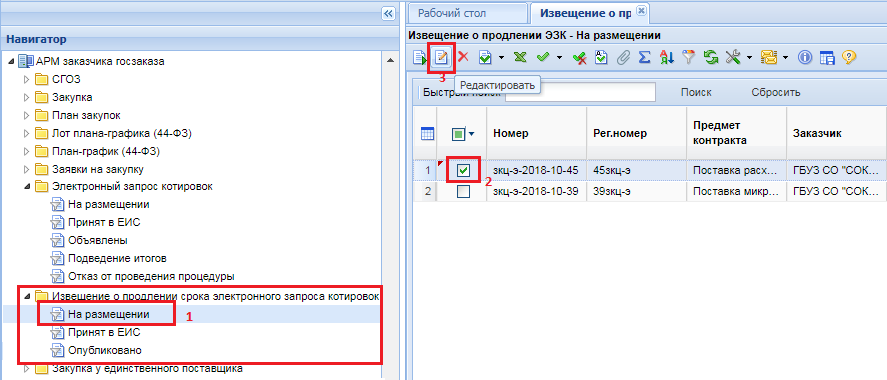Viewport: 887px width, 380px height.
Task: Click the blue information icon
Action: (804, 57)
